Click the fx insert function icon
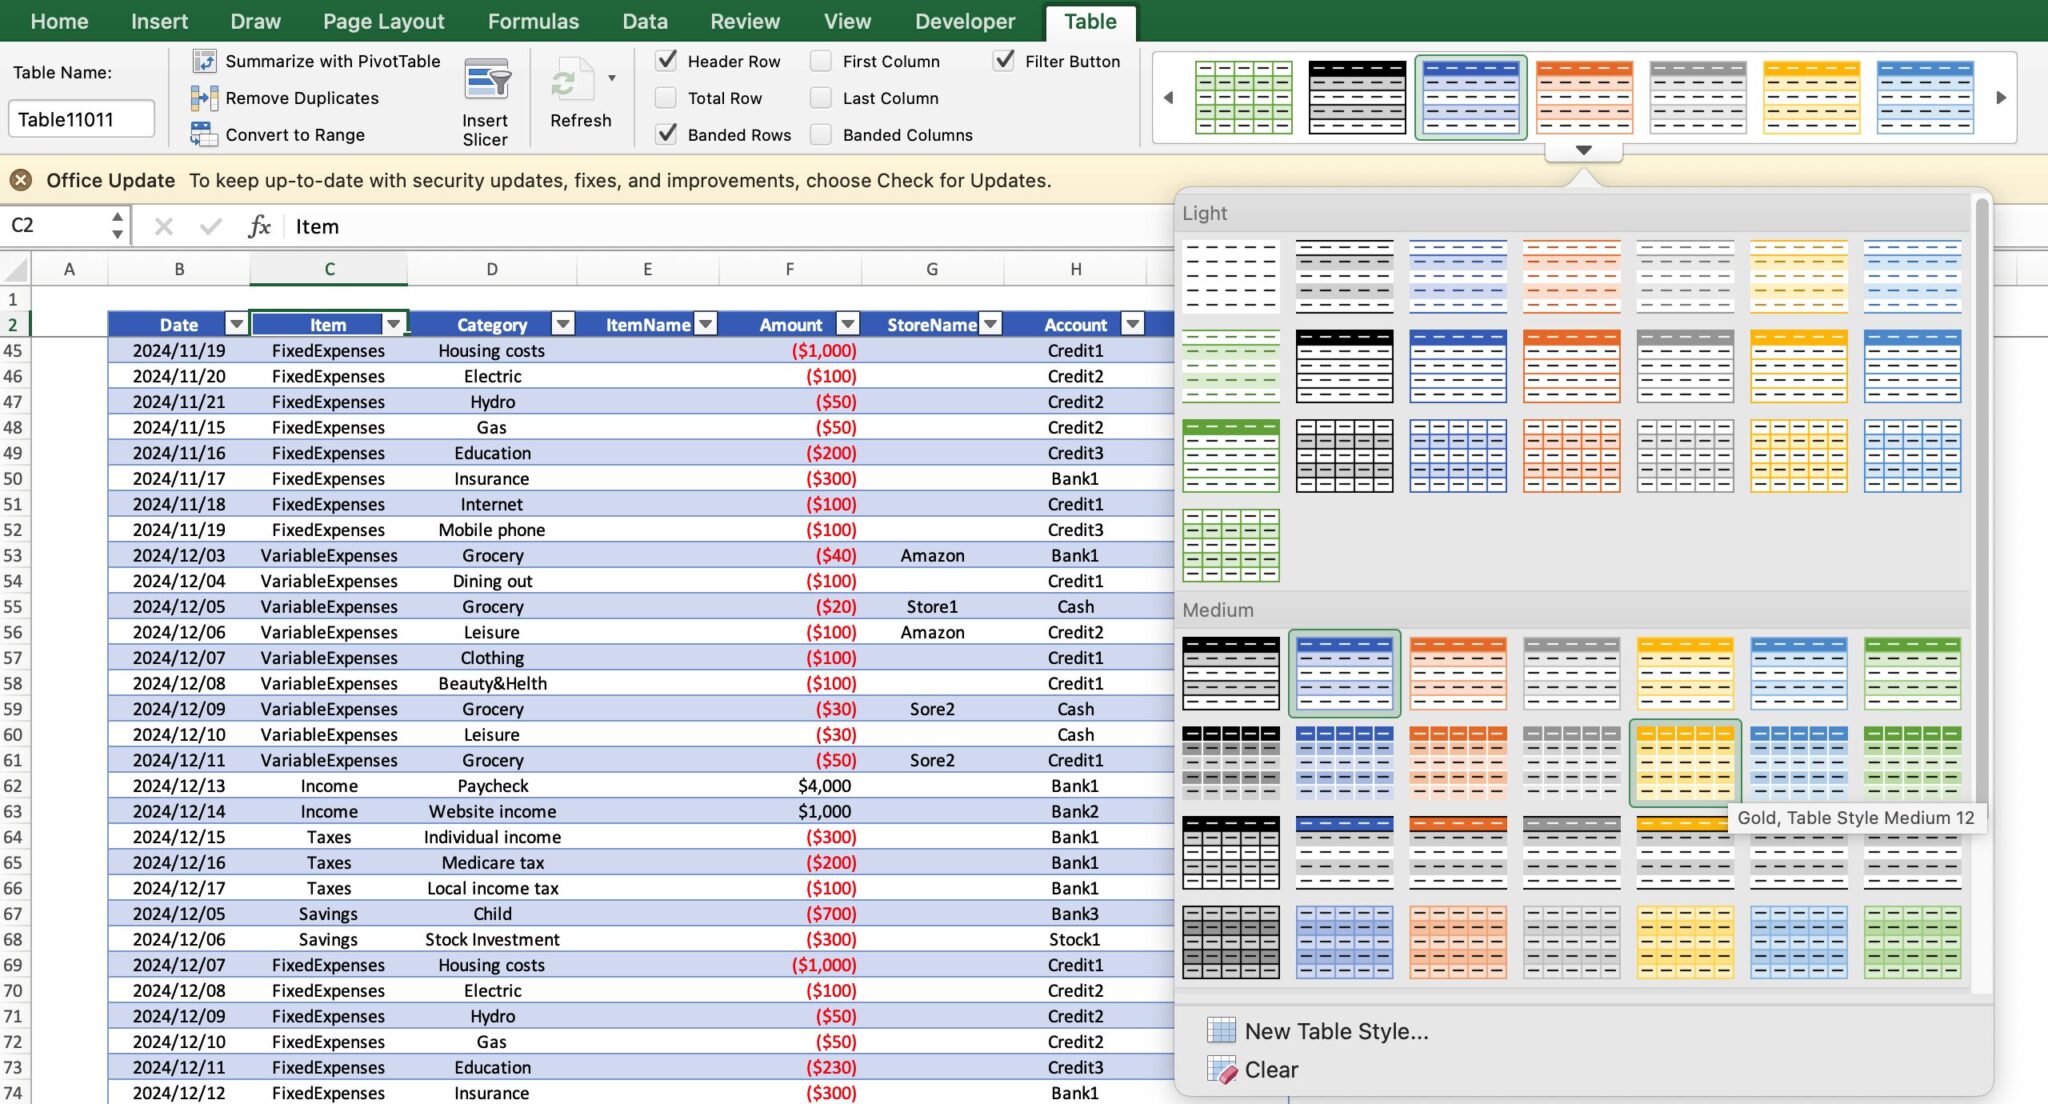 coord(259,227)
